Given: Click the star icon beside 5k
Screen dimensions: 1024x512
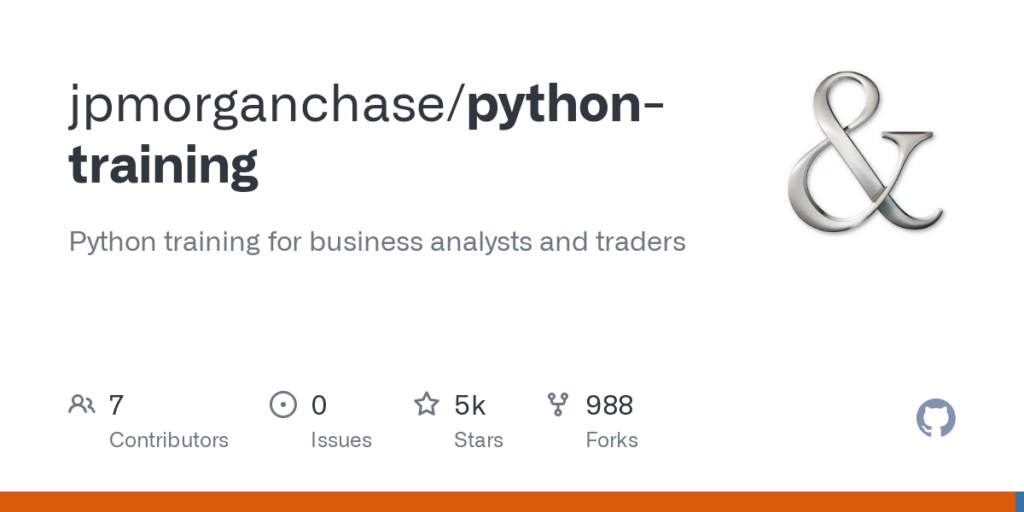Looking at the screenshot, I should point(427,405).
